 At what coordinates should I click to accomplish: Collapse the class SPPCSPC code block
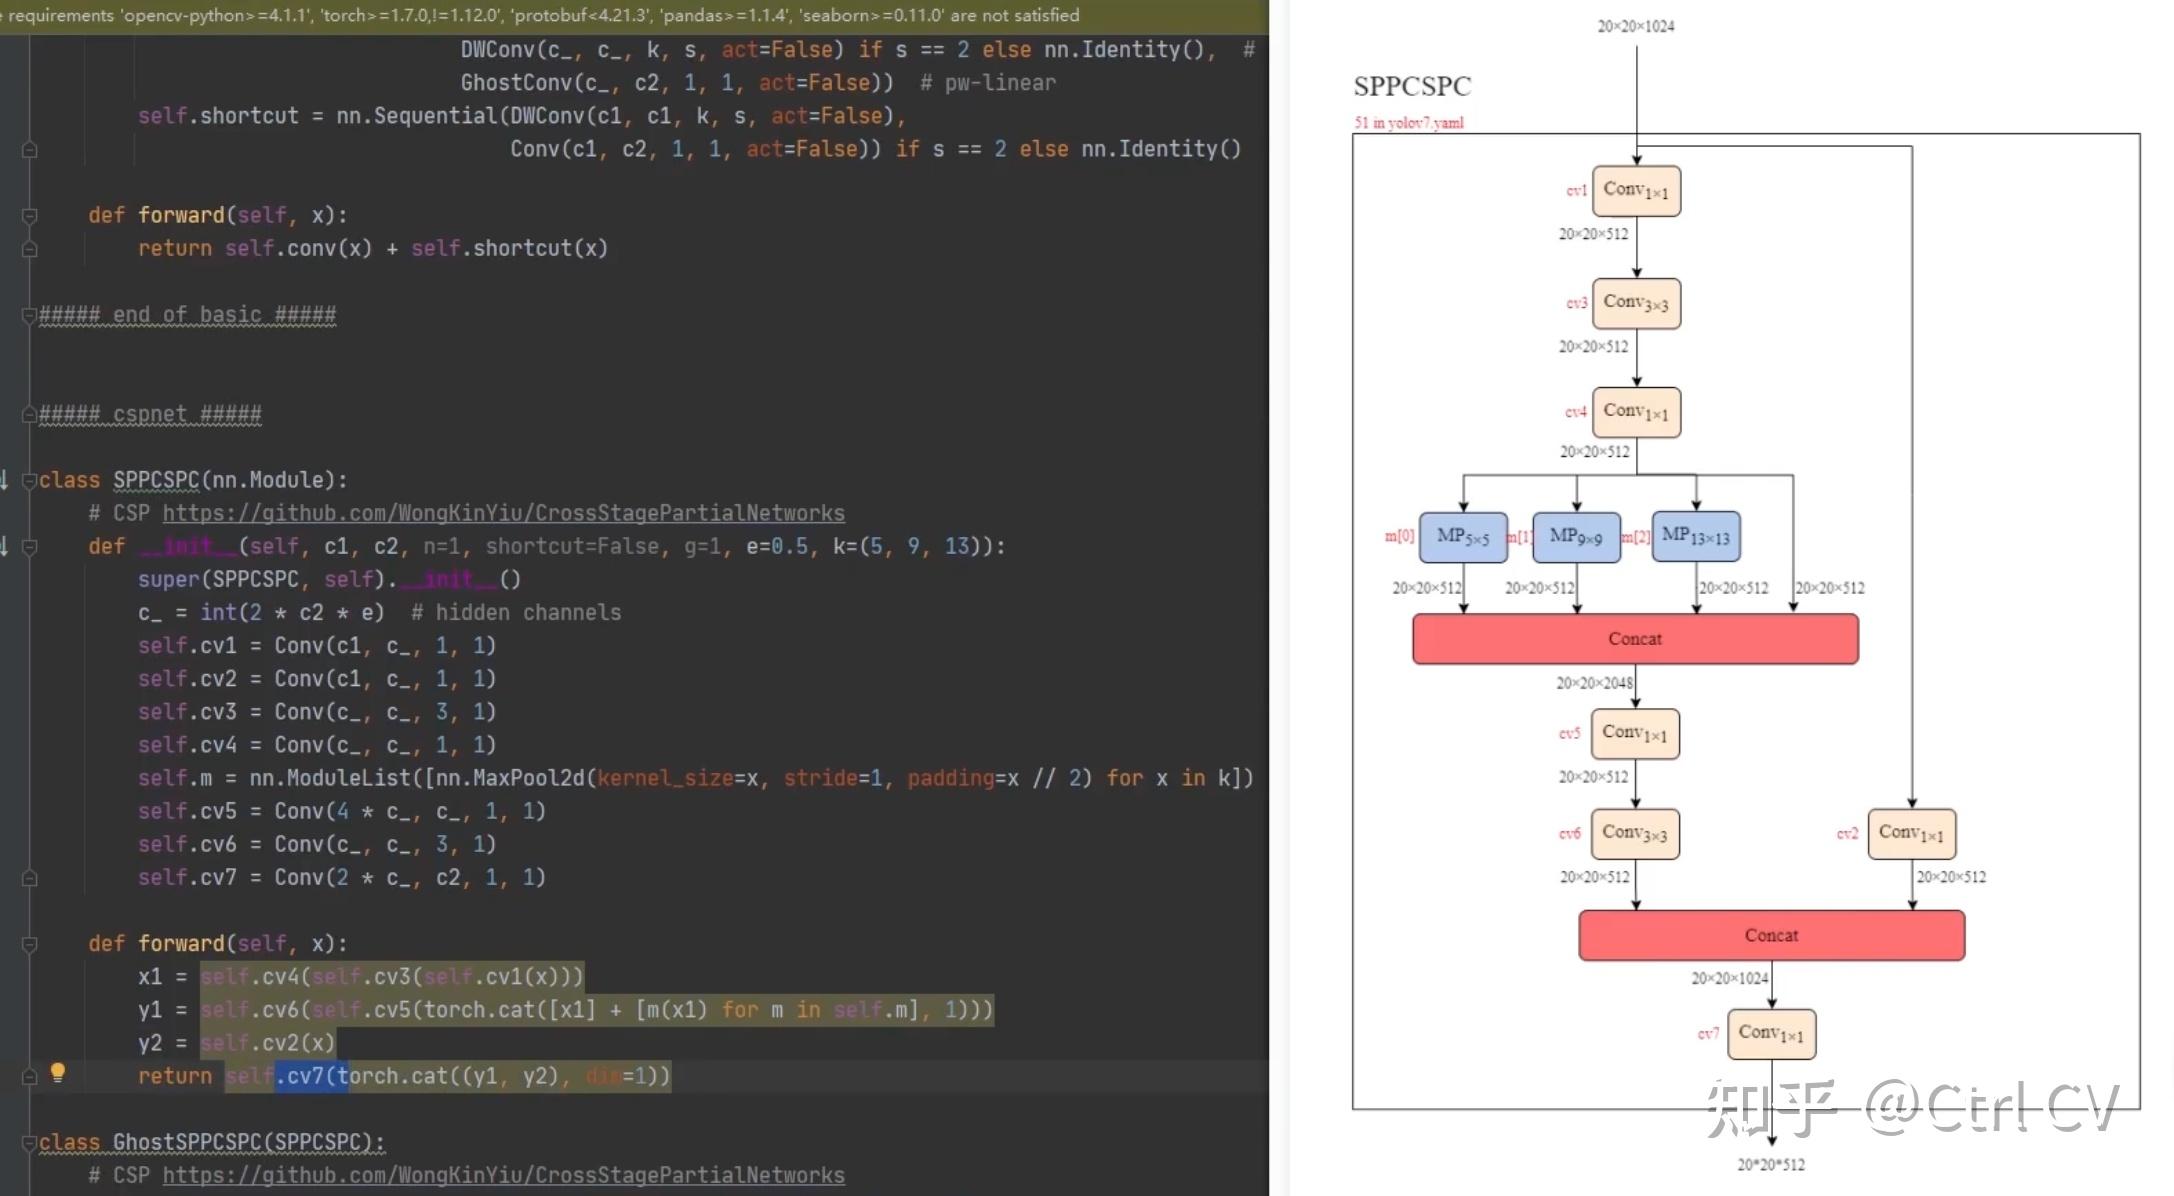(x=29, y=480)
